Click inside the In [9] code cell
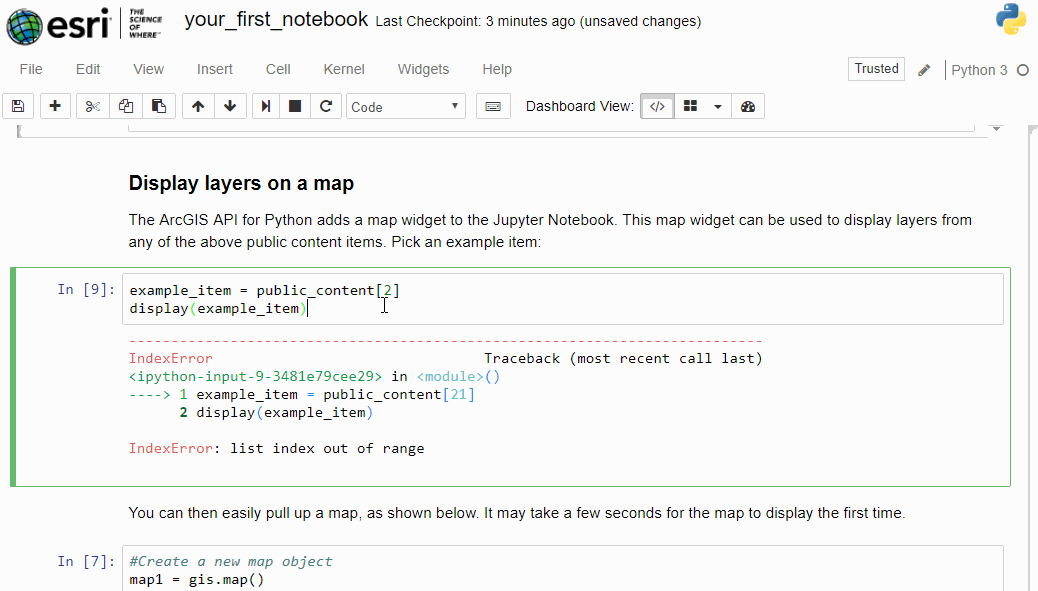Image resolution: width=1038 pixels, height=591 pixels. (563, 299)
